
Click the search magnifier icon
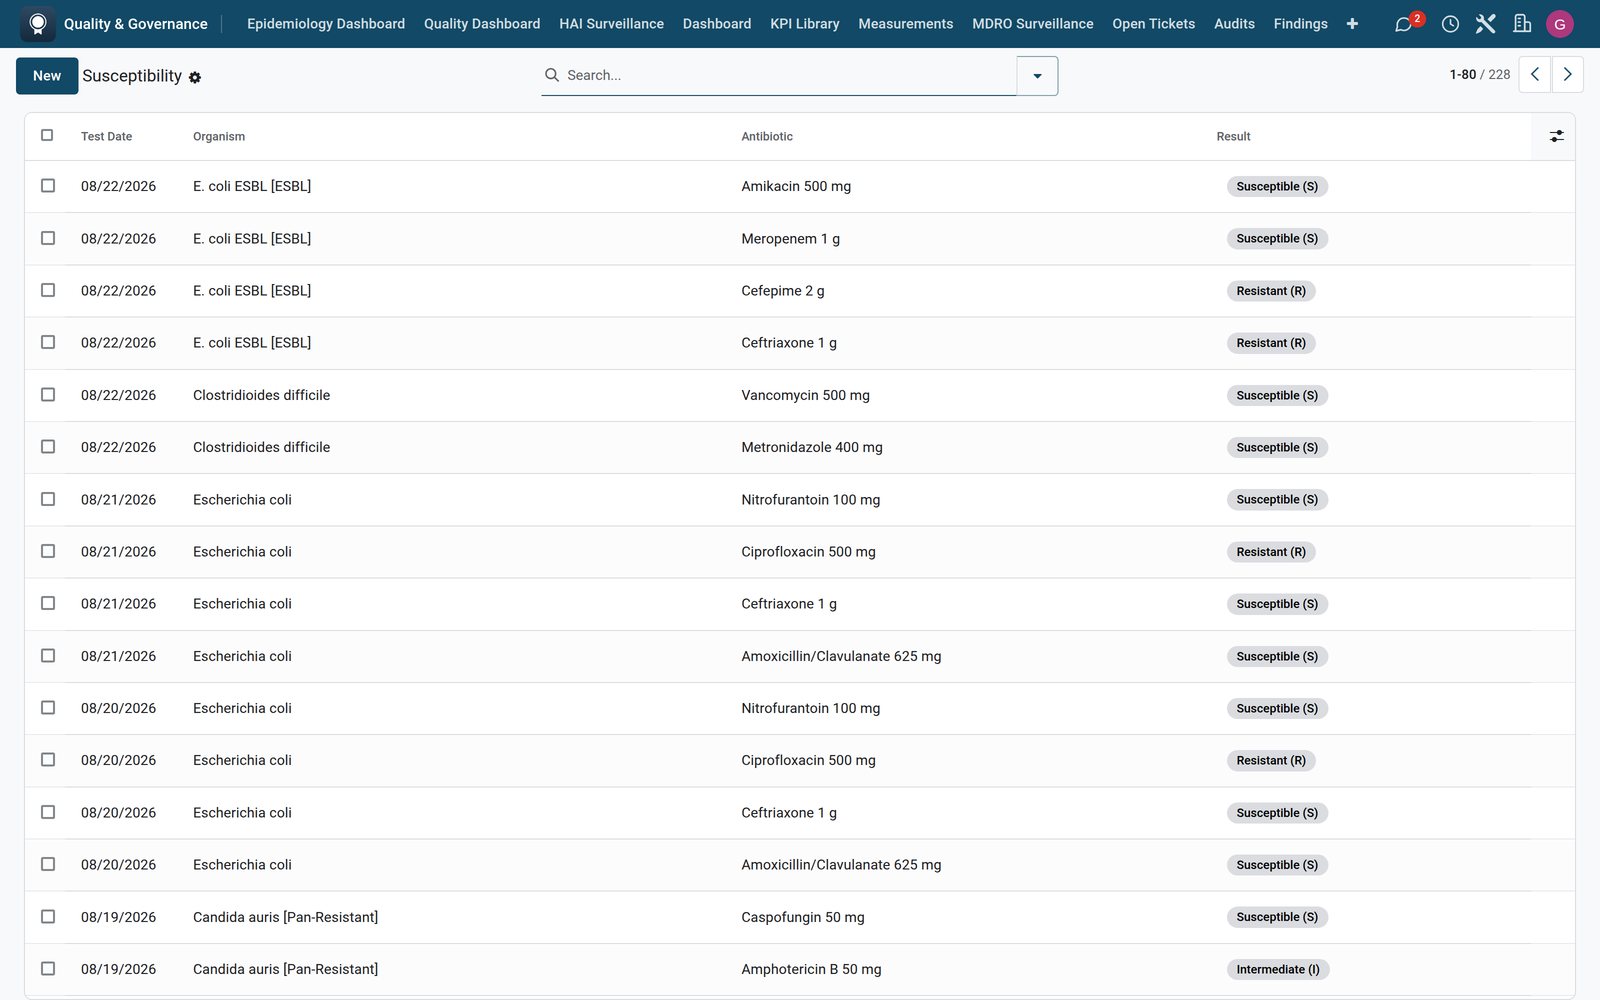click(x=552, y=75)
